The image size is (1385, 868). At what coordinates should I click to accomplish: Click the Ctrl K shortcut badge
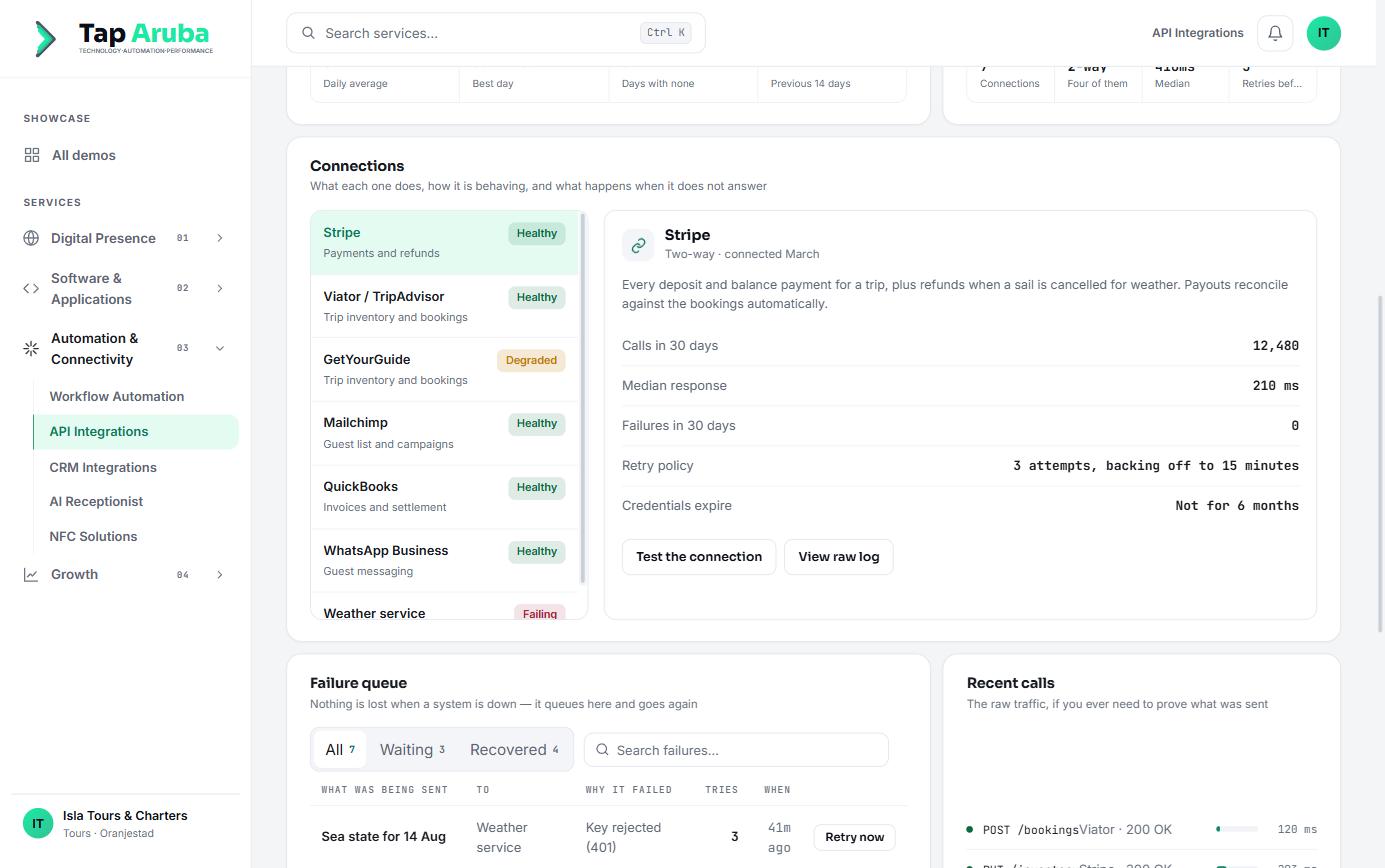coord(666,33)
